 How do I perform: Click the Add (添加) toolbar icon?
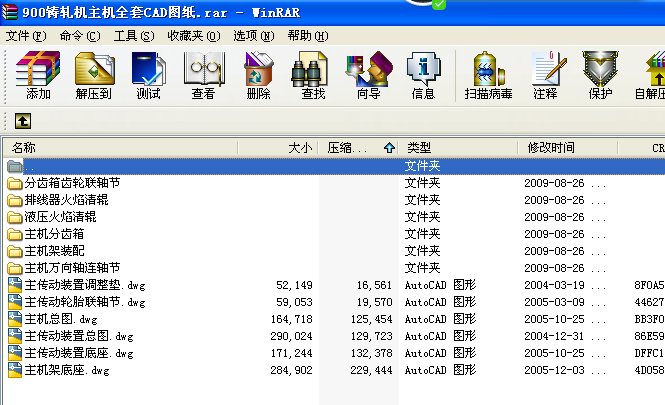tap(38, 69)
